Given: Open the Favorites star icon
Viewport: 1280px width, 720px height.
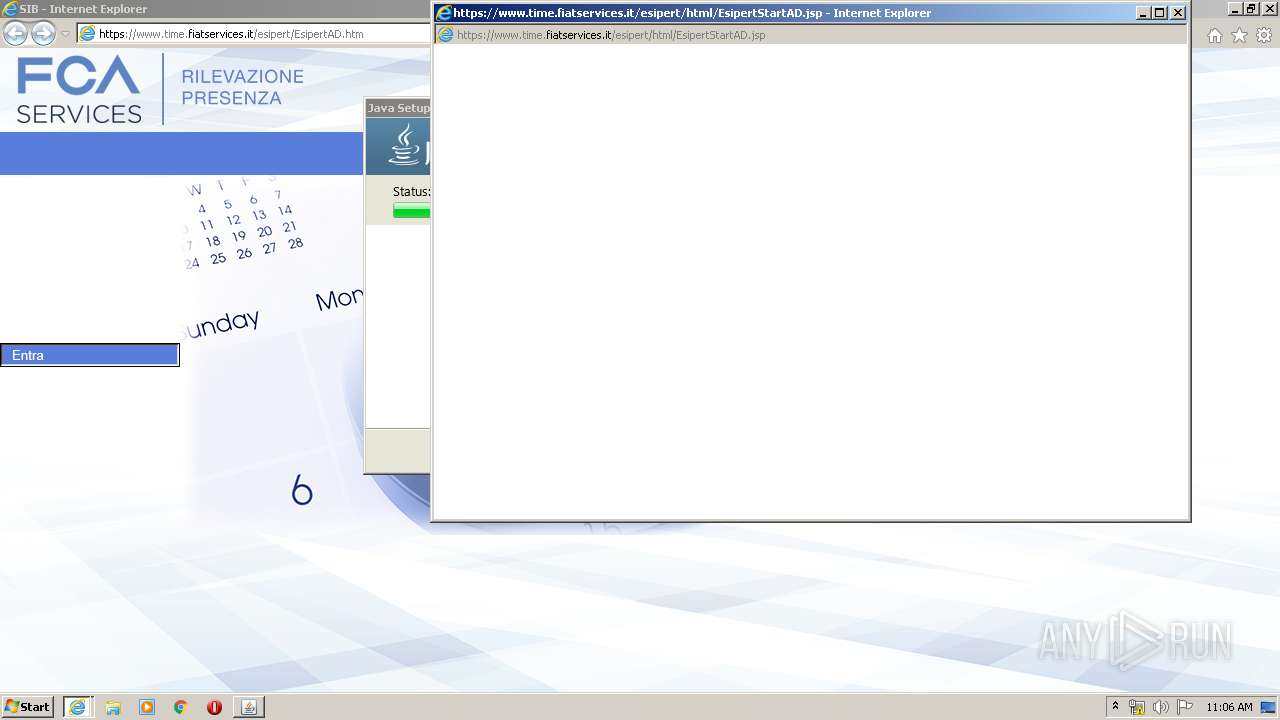Looking at the screenshot, I should tap(1239, 35).
